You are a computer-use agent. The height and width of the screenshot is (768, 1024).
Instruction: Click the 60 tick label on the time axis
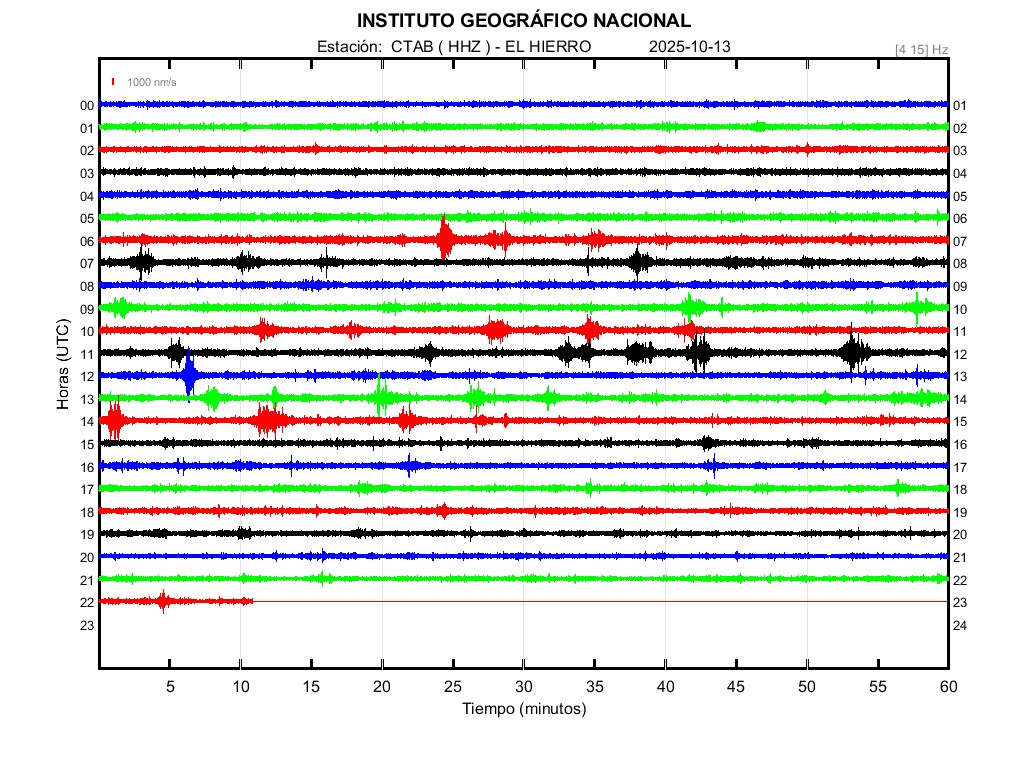coord(948,686)
